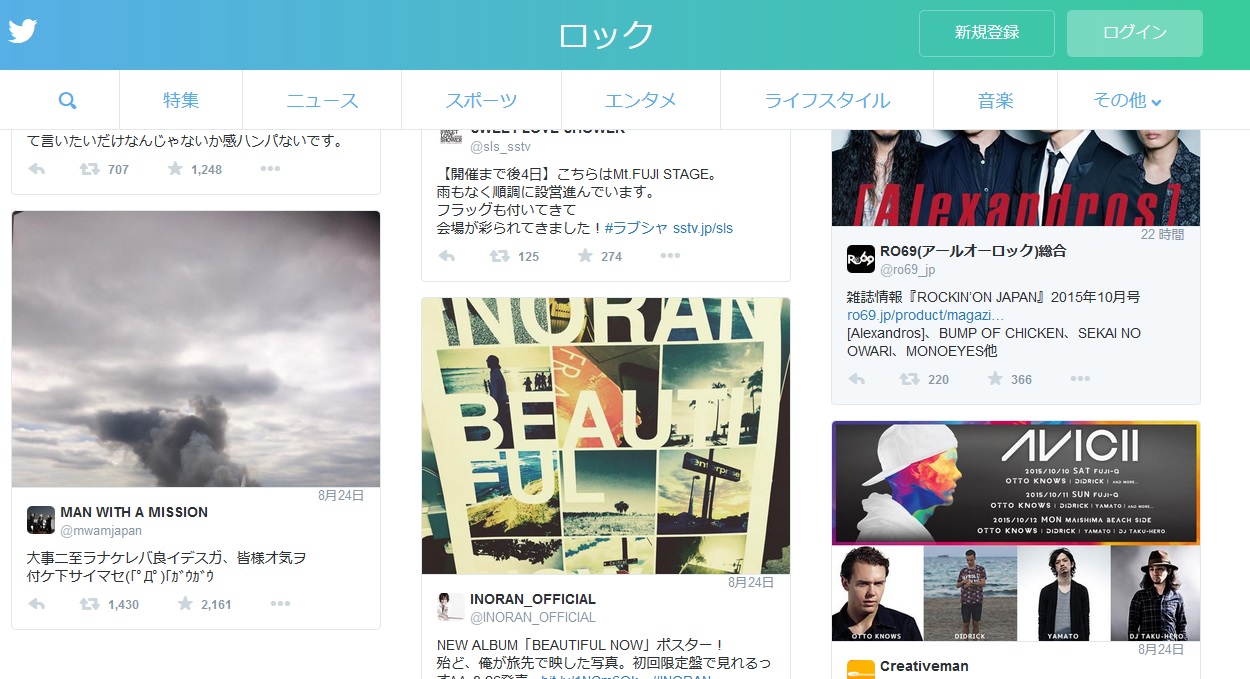Reply to the sls_sstv tweet
This screenshot has width=1250, height=679.
tap(447, 256)
